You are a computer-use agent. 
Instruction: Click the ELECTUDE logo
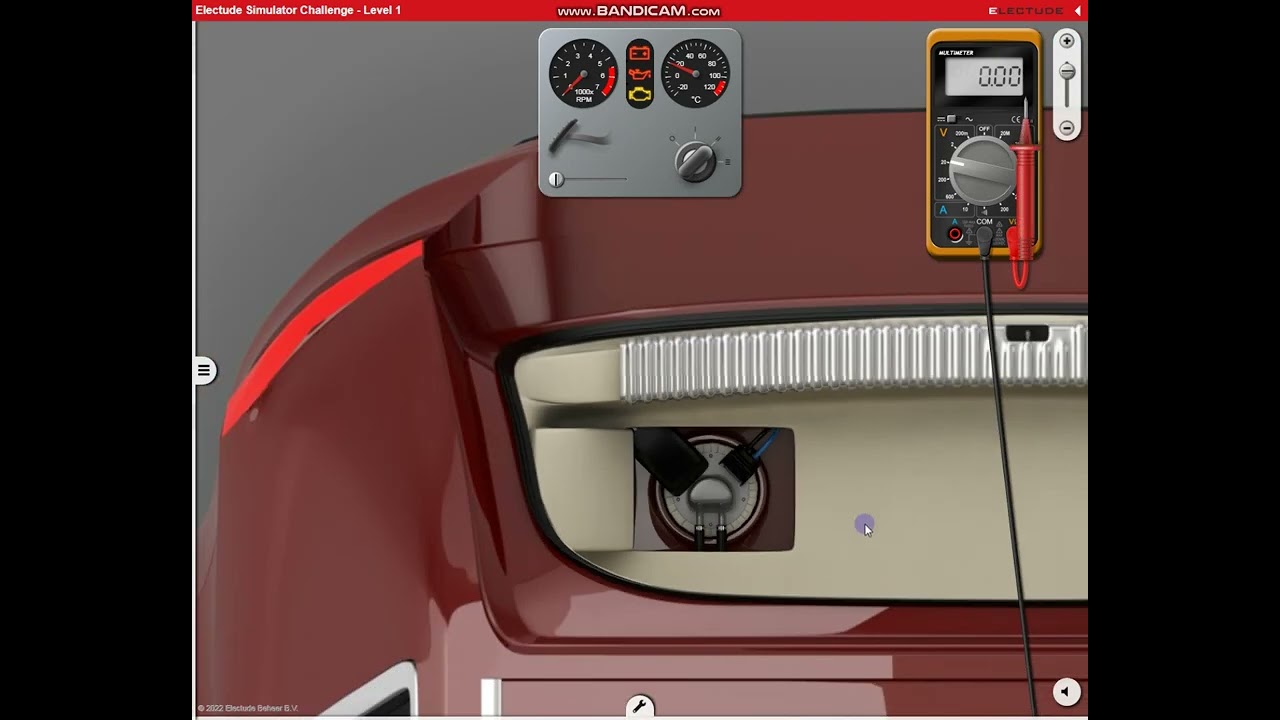(1026, 10)
